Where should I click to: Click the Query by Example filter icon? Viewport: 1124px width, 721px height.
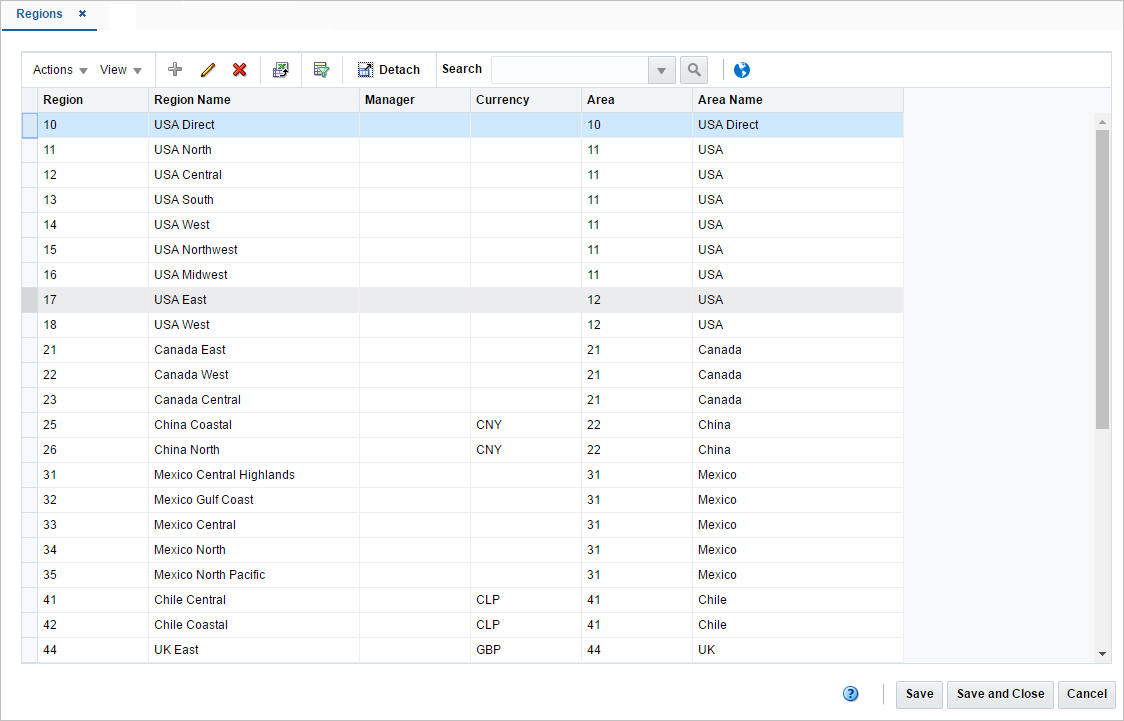click(322, 70)
